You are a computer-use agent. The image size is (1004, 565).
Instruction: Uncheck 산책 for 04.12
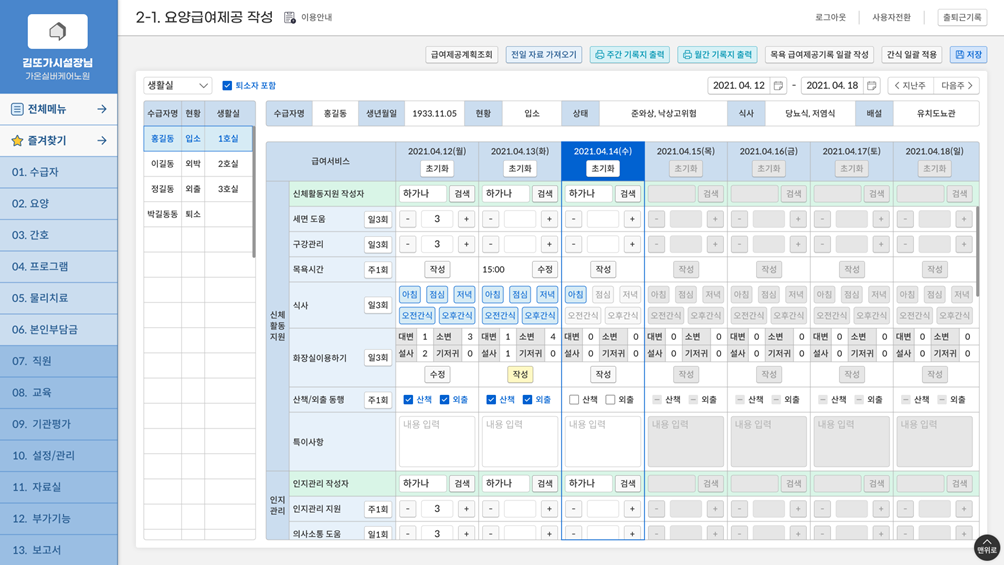(408, 400)
